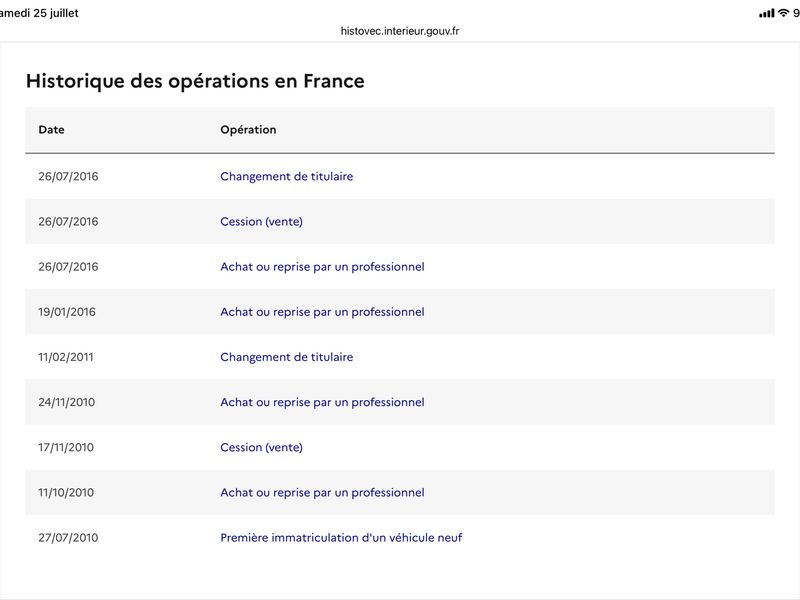Click the Historique des opérations en France heading
This screenshot has height=600, width=800.
coord(195,81)
